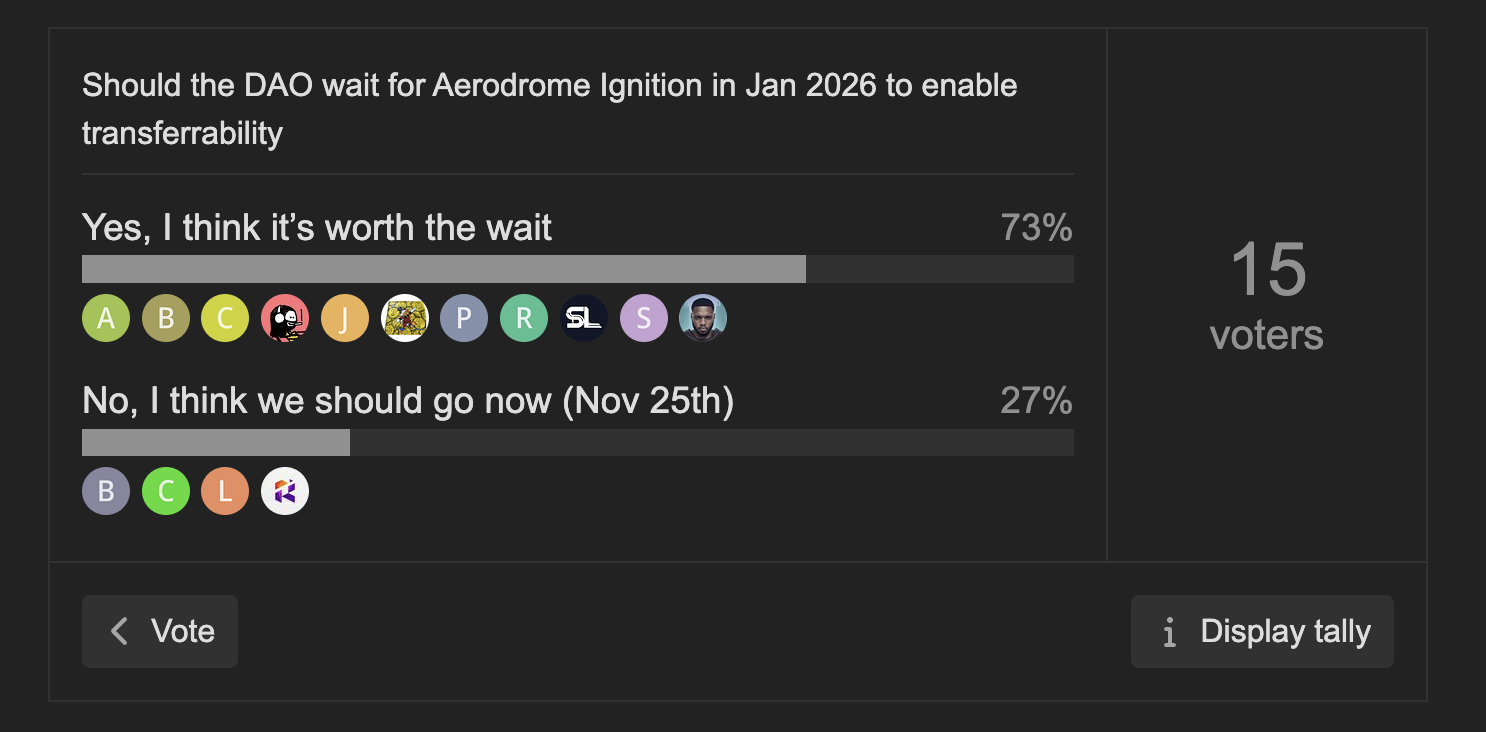Click the "15 voters" count

[x=1267, y=296]
